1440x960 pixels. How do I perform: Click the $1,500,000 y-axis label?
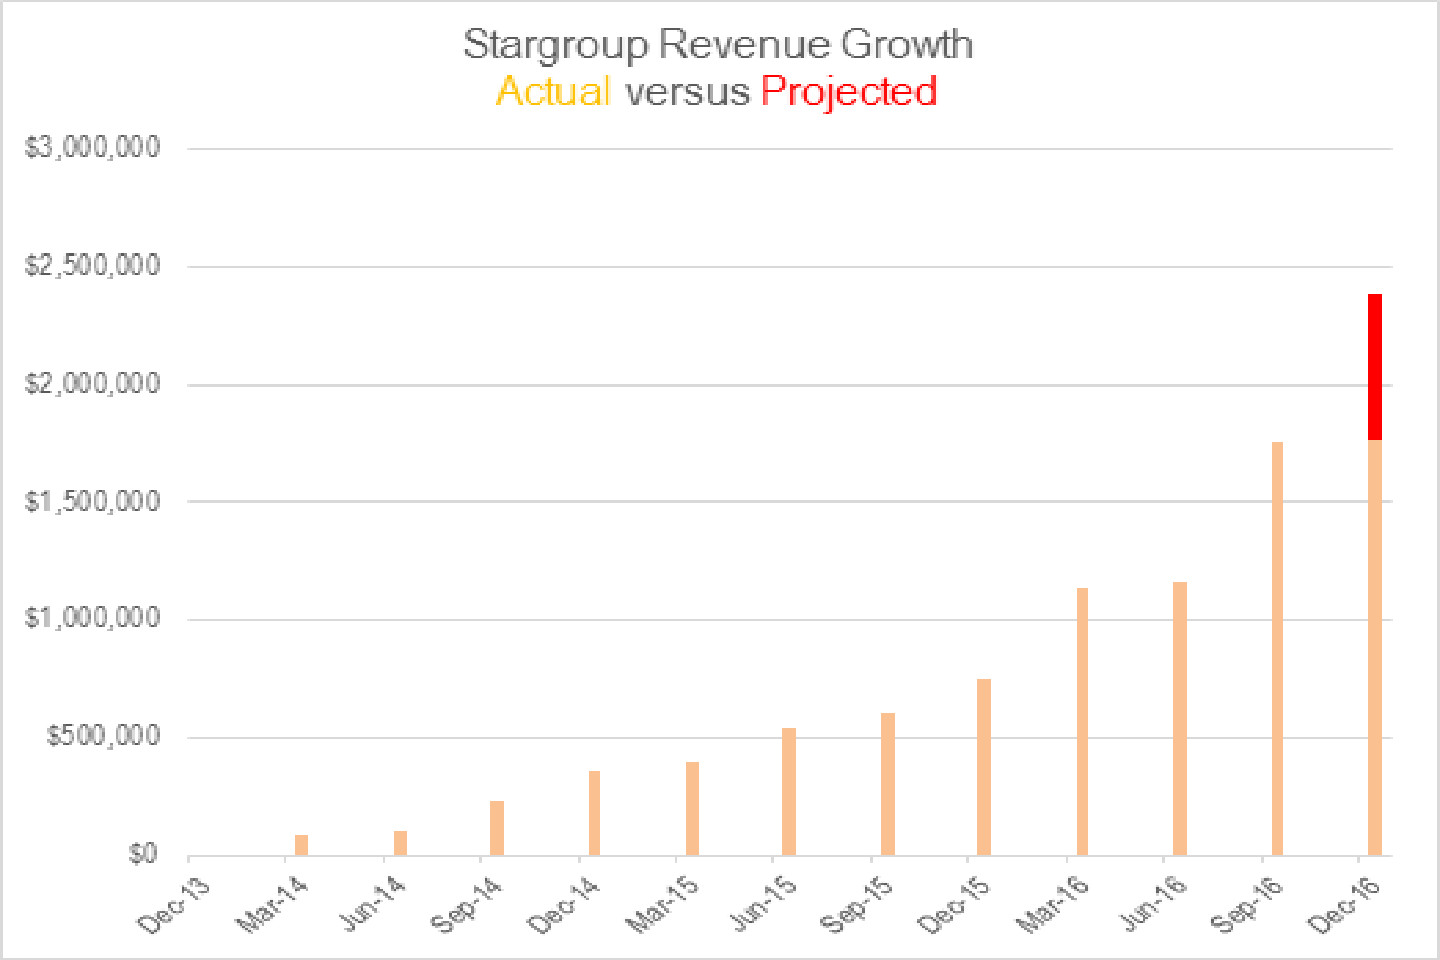point(92,501)
